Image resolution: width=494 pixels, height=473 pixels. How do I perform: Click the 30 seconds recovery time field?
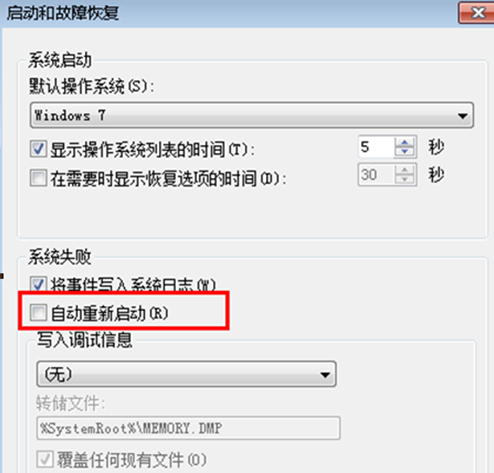pyautogui.click(x=376, y=175)
